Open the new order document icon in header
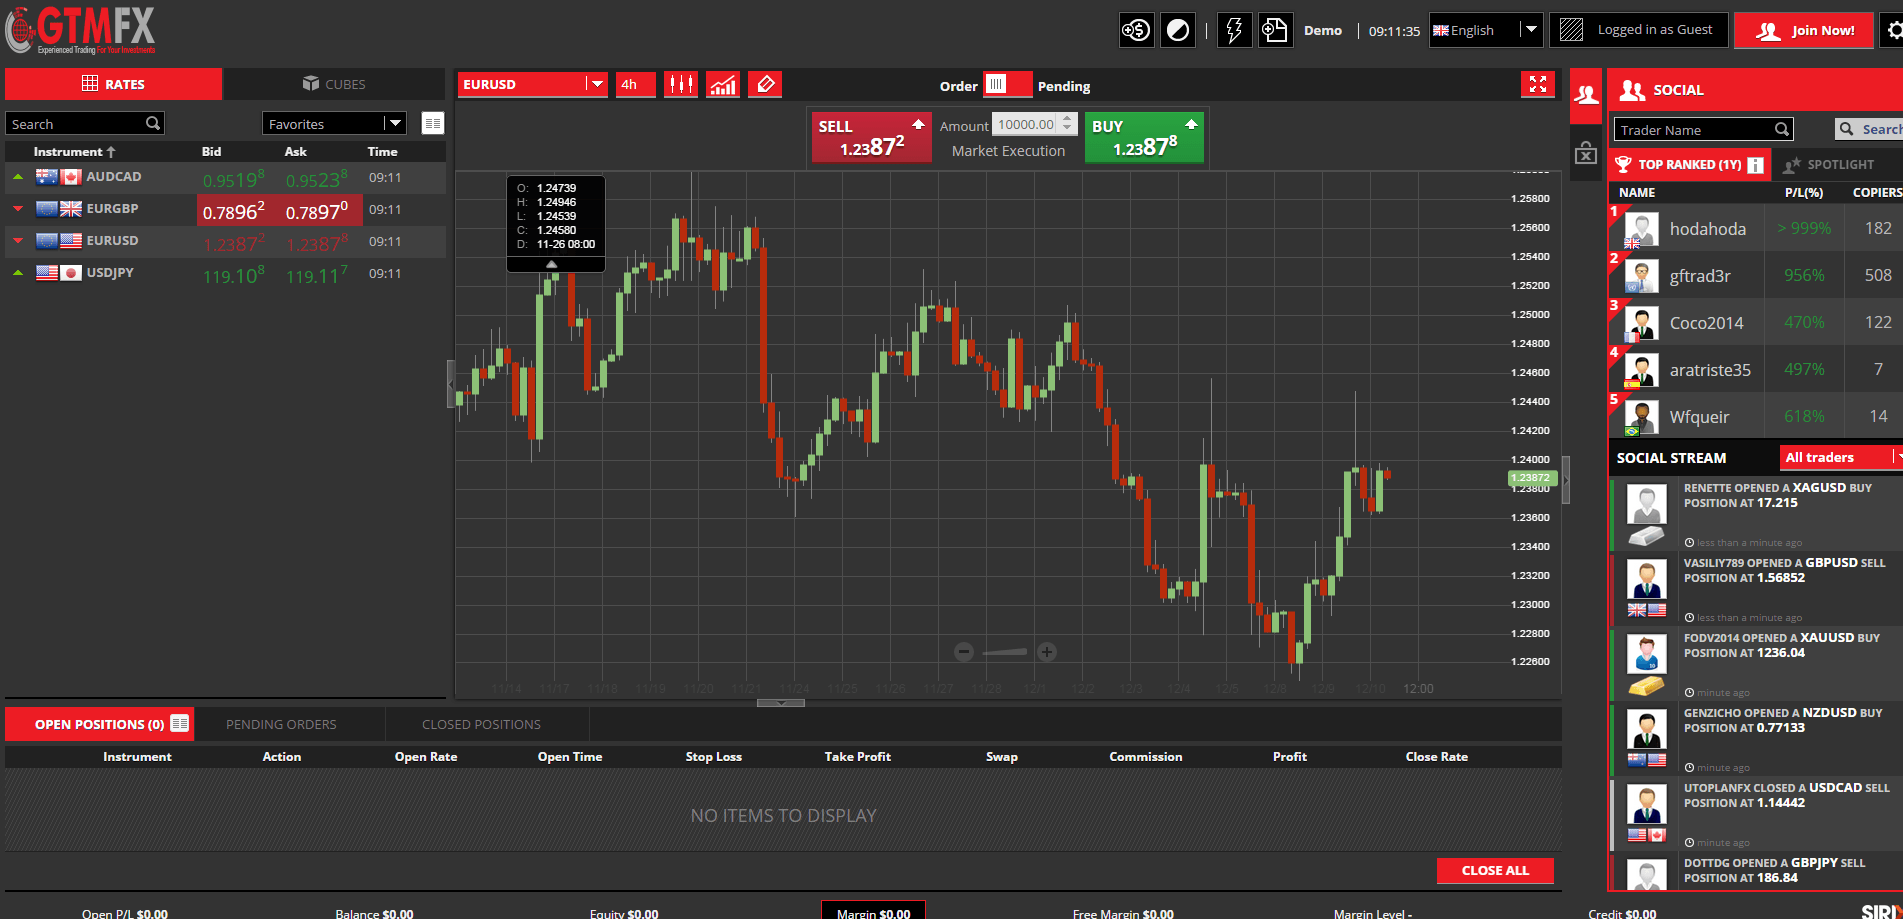This screenshot has height=919, width=1903. [x=1275, y=30]
